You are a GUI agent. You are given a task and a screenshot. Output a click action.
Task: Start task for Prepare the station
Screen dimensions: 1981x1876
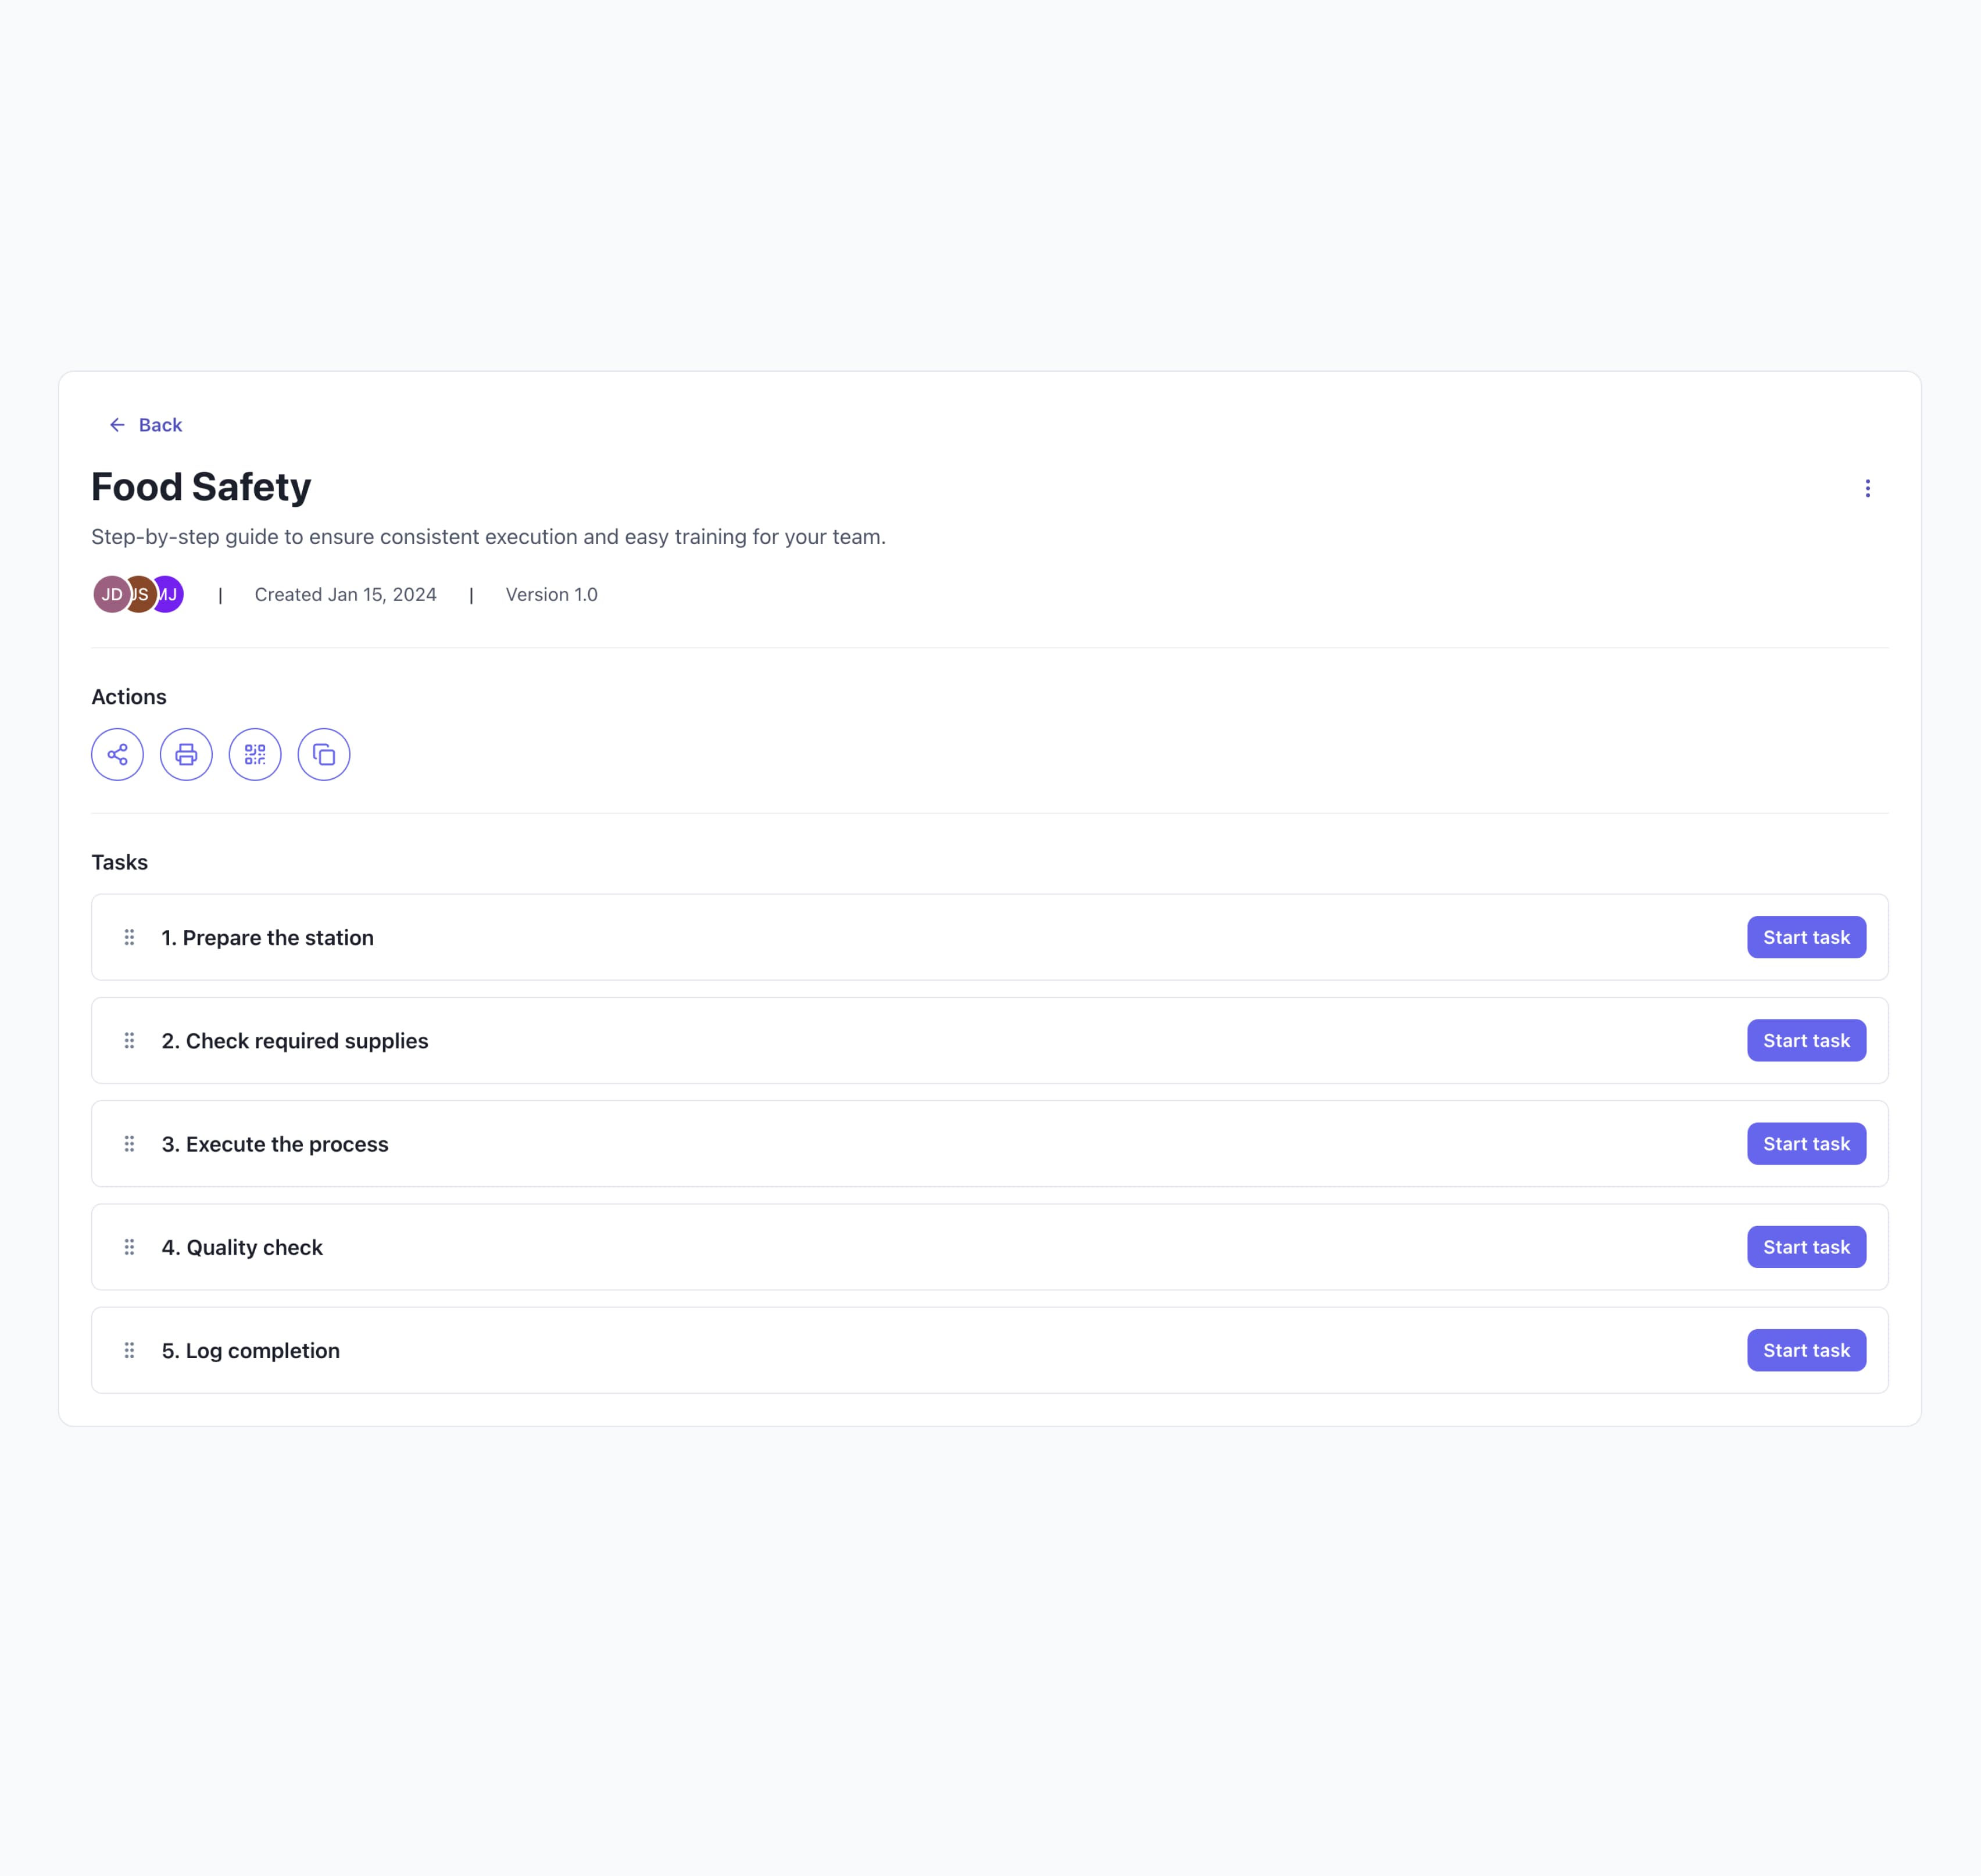click(1806, 937)
